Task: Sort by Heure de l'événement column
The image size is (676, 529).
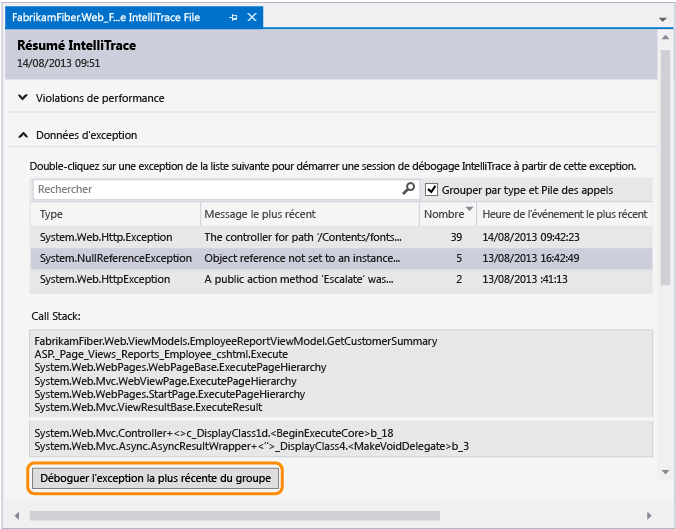Action: click(x=564, y=214)
